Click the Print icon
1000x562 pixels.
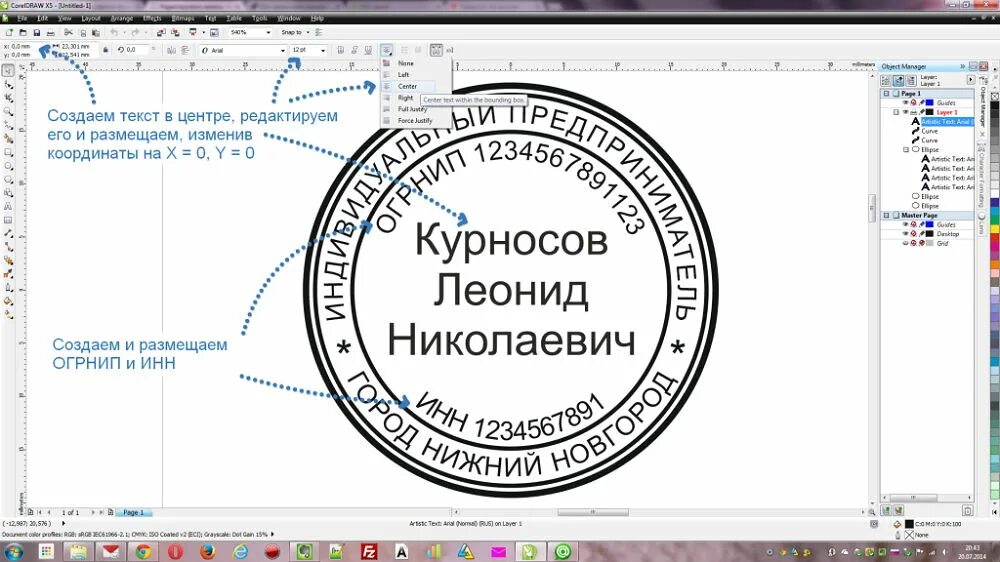pyautogui.click(x=50, y=33)
